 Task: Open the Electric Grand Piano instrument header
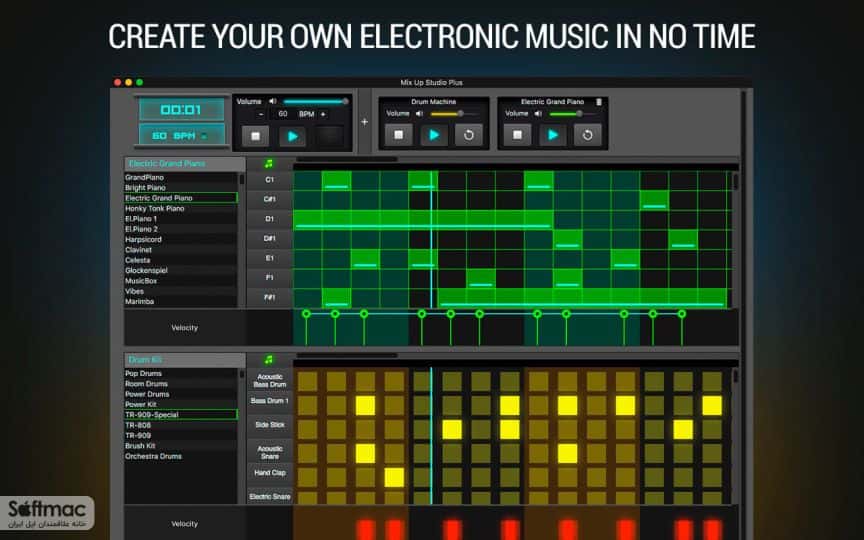pyautogui.click(x=185, y=164)
